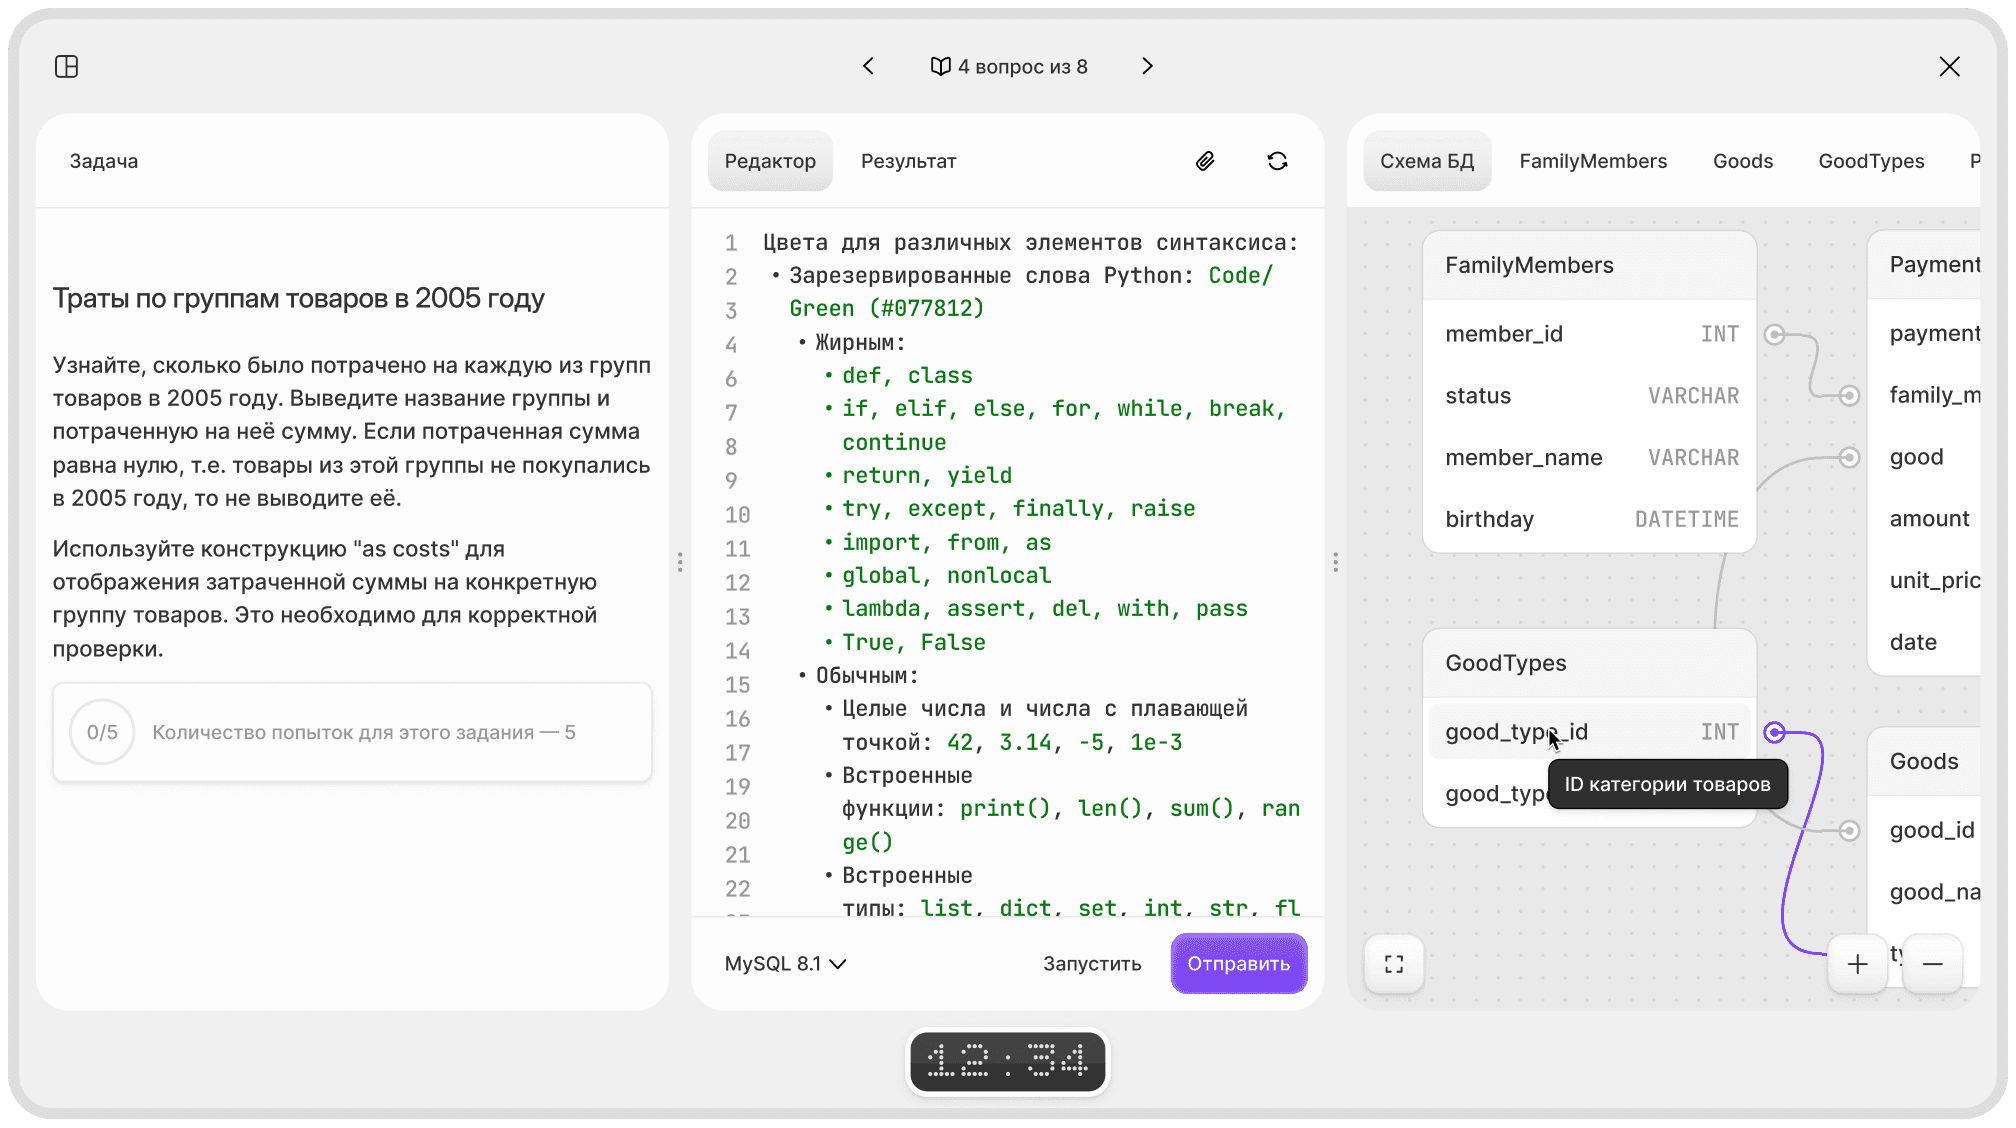Switch to the Редактор tab

coord(770,161)
